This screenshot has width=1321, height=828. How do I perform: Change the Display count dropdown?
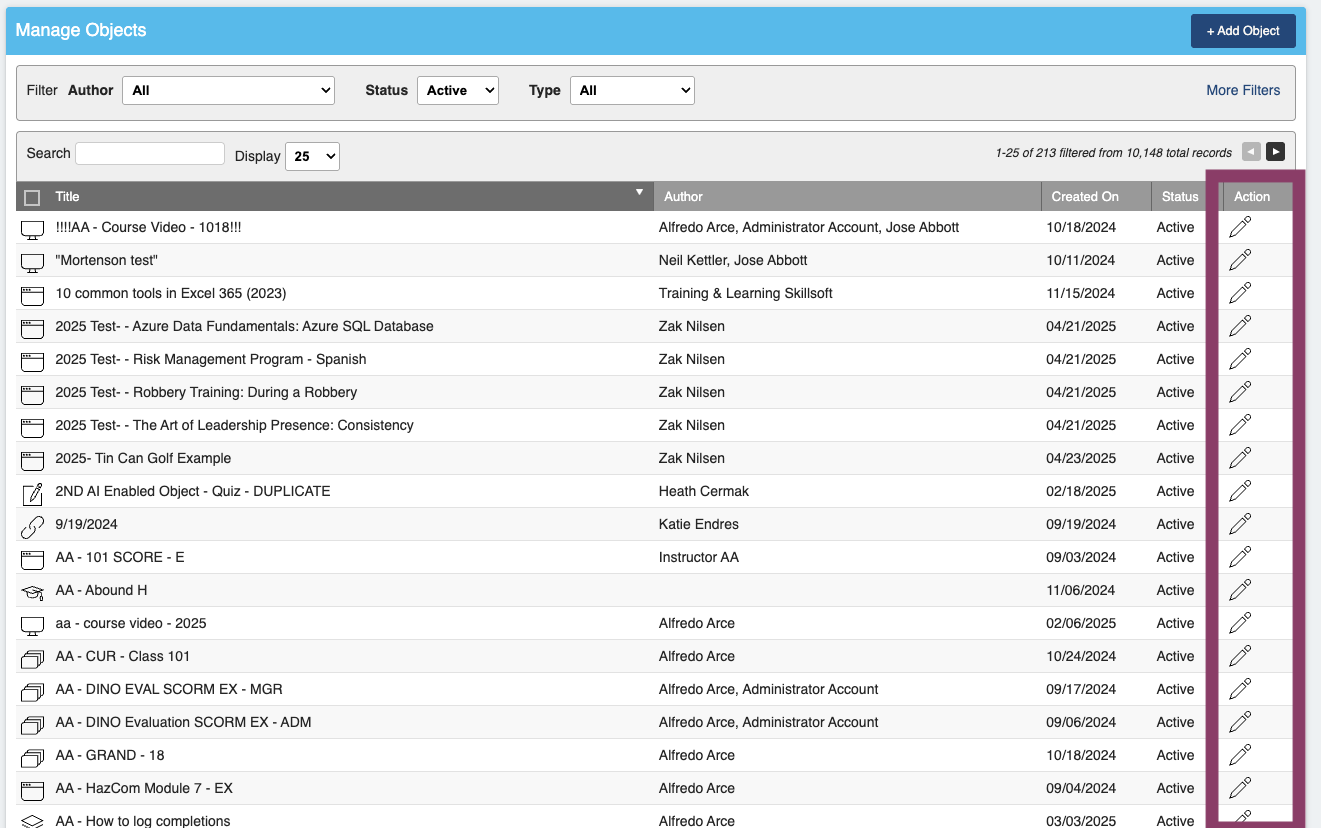pos(312,156)
